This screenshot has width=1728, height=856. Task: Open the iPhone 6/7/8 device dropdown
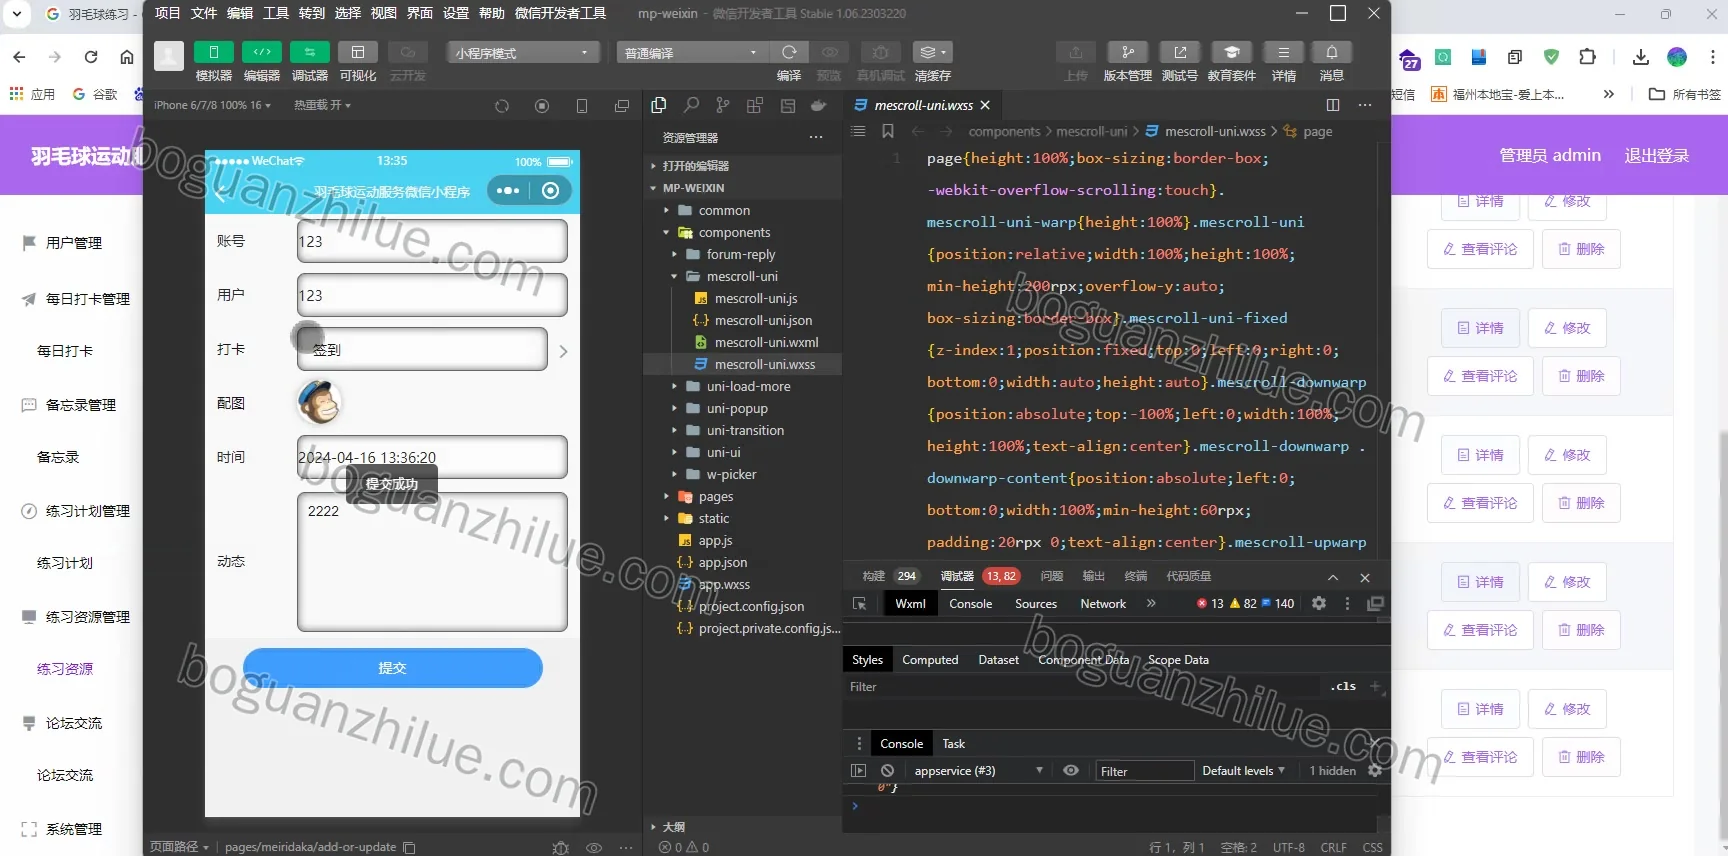pos(212,105)
